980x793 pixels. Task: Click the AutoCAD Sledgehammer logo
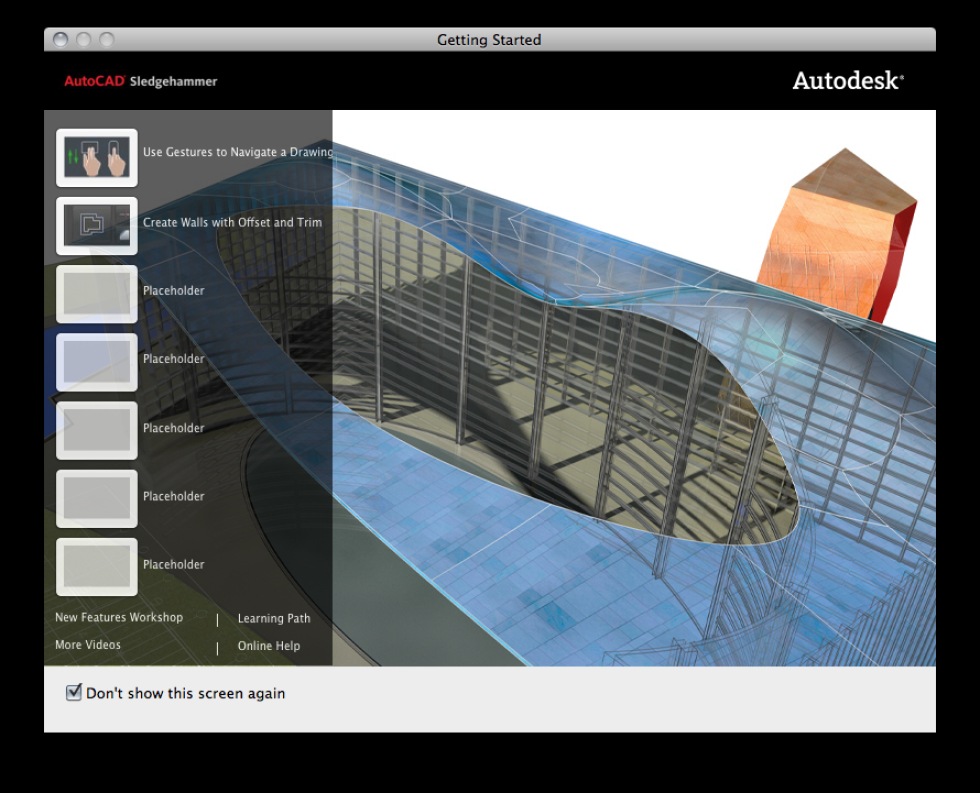140,81
